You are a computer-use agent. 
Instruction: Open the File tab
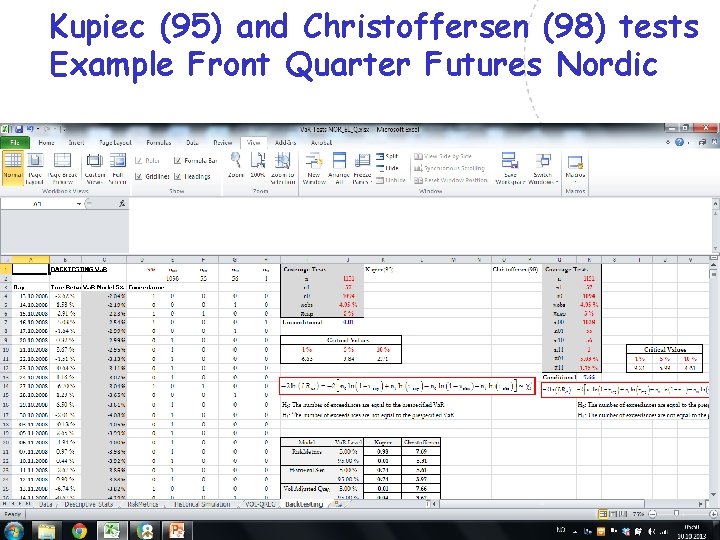tap(15, 142)
